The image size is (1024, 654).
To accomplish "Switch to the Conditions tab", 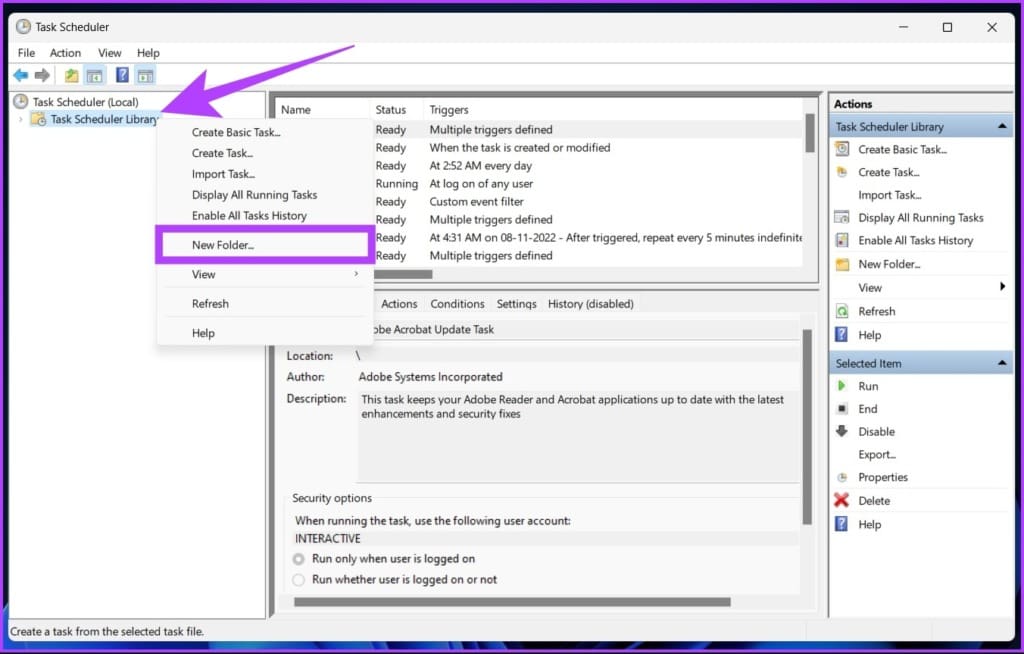I will click(457, 304).
